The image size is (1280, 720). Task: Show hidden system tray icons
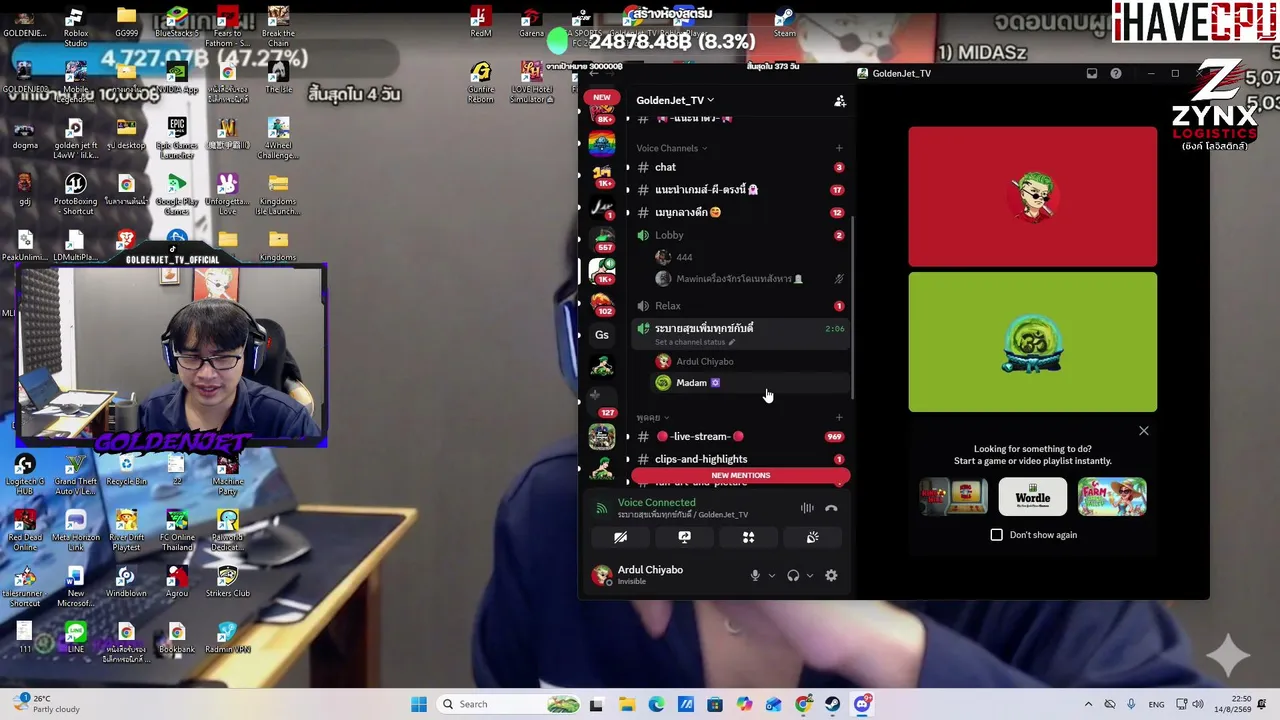pyautogui.click(x=1088, y=704)
